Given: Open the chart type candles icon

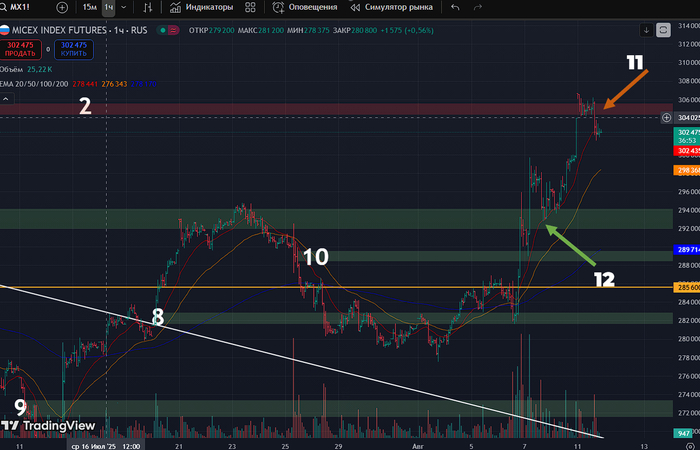Looking at the screenshot, I should click(148, 7).
